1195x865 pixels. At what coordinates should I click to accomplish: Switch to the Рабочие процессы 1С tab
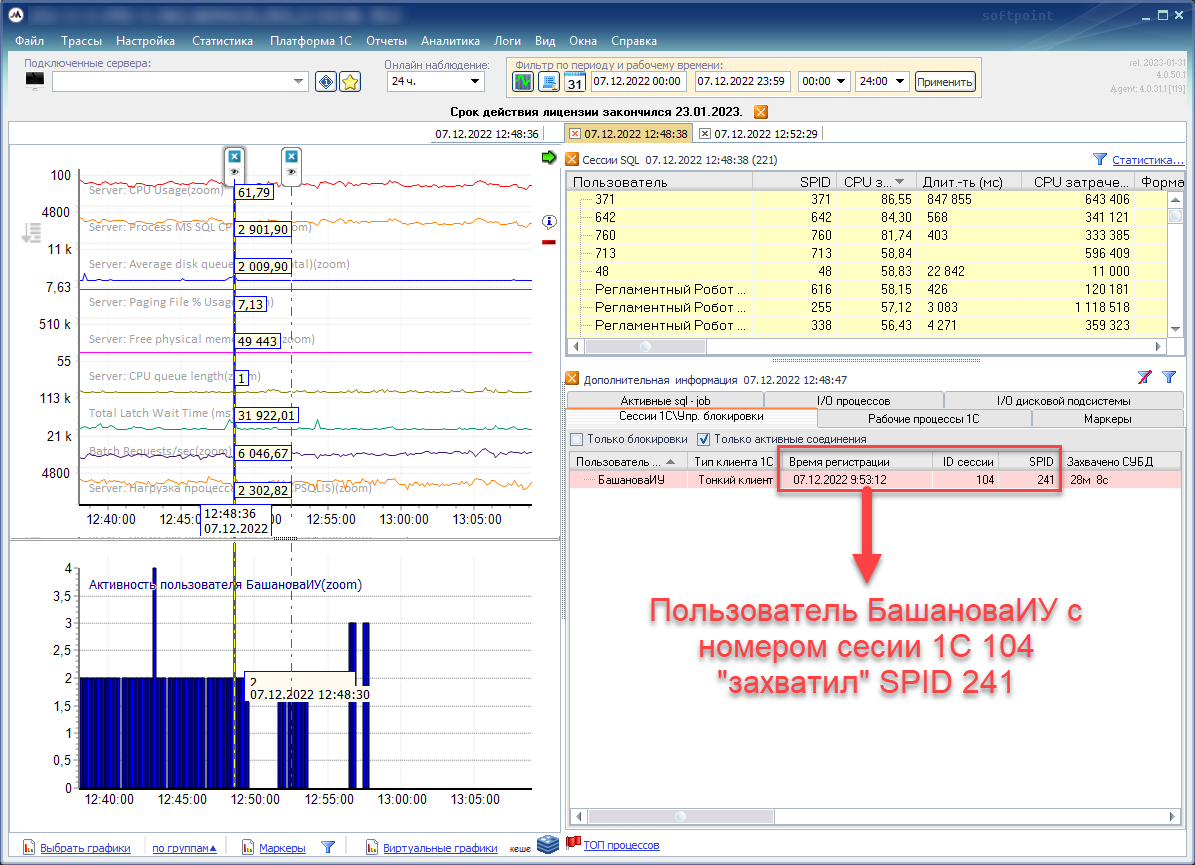point(923,419)
